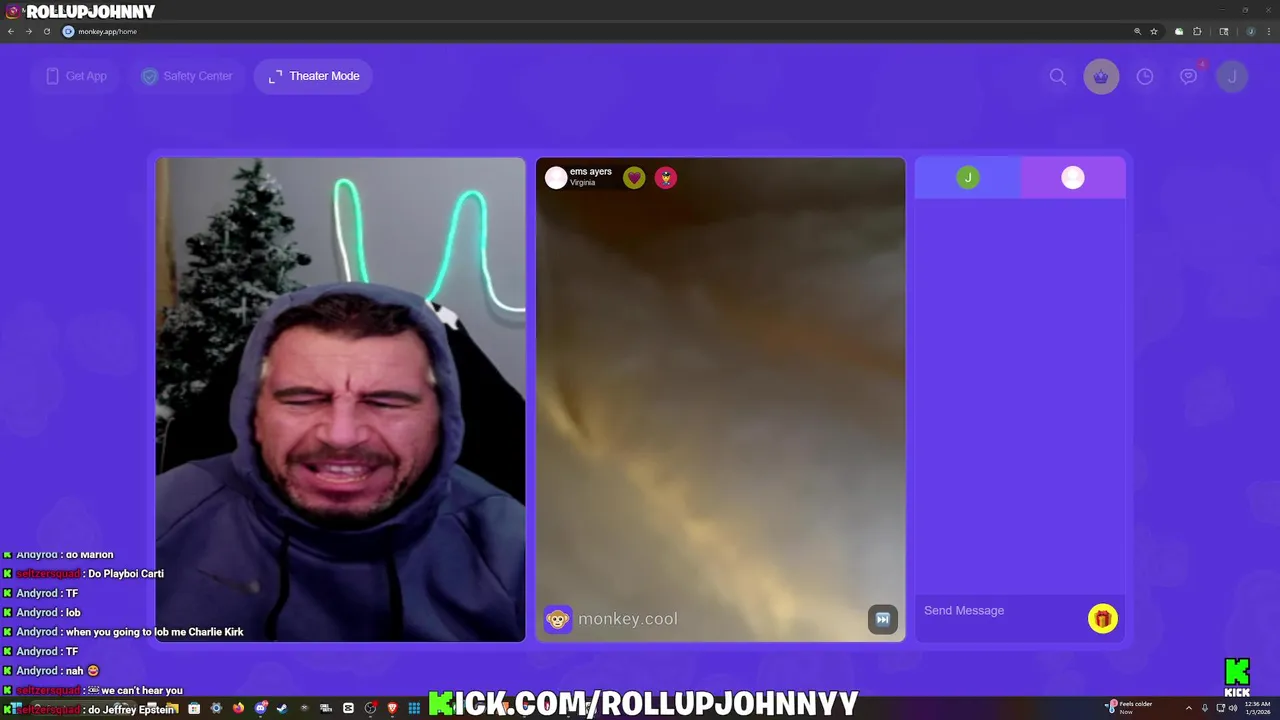Skip to next match with fast-forward button
The width and height of the screenshot is (1280, 720).
(x=882, y=619)
